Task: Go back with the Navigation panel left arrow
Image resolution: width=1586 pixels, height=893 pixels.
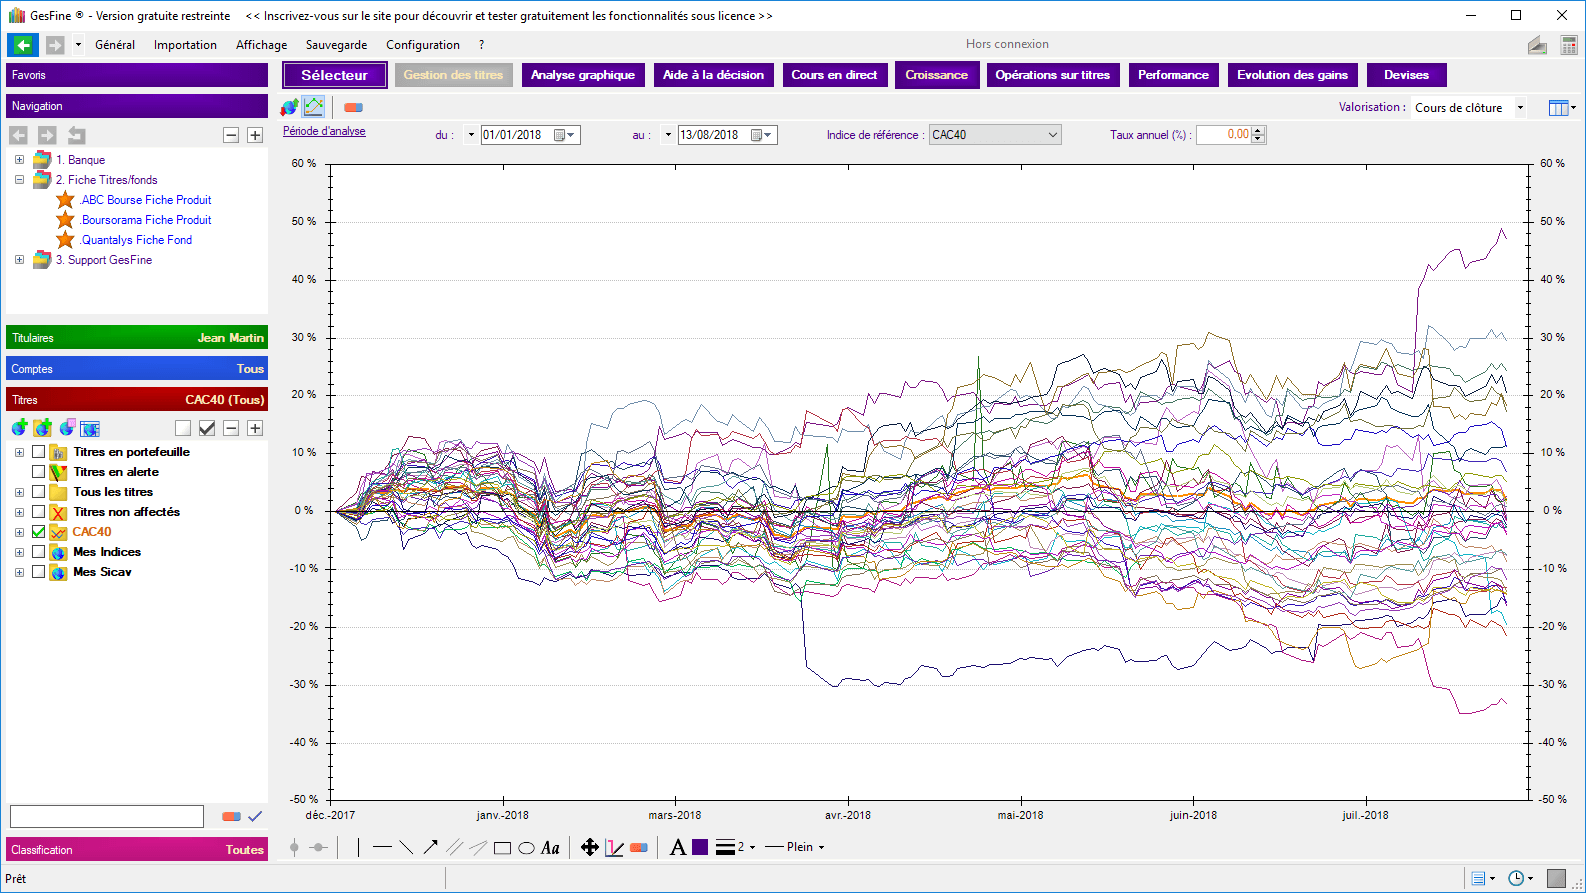Action: [x=18, y=135]
